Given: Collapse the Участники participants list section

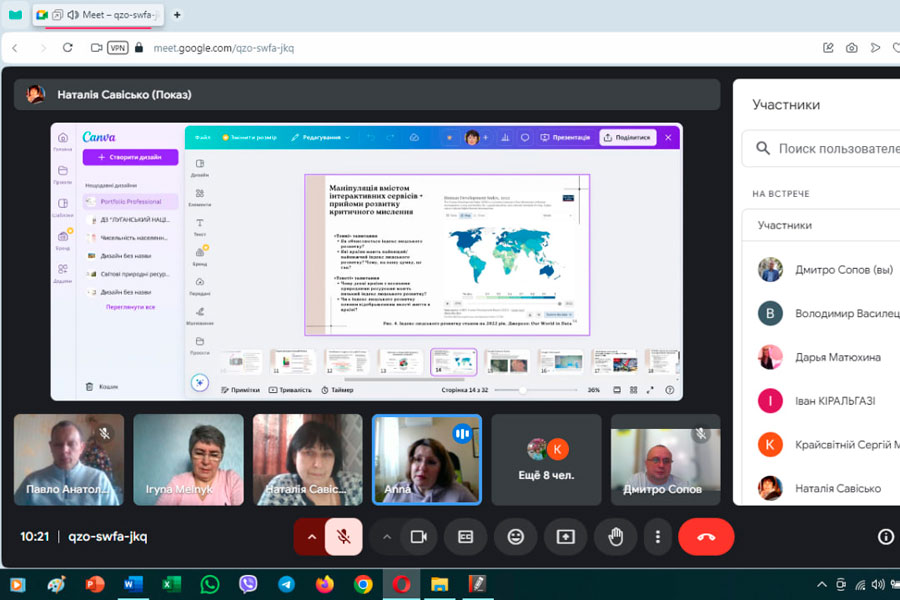Looking at the screenshot, I should (x=820, y=226).
